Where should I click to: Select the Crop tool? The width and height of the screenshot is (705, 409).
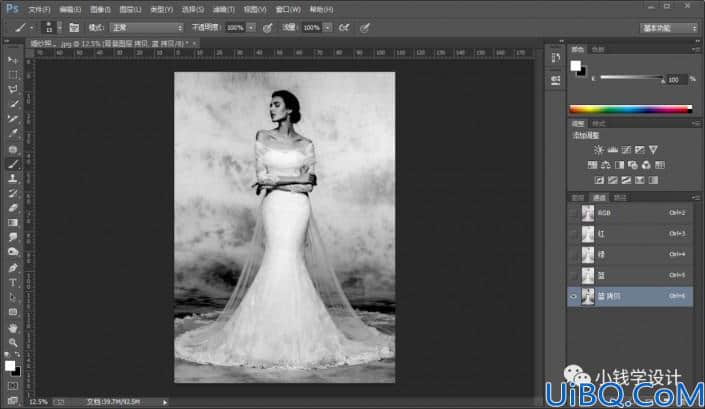tap(13, 119)
